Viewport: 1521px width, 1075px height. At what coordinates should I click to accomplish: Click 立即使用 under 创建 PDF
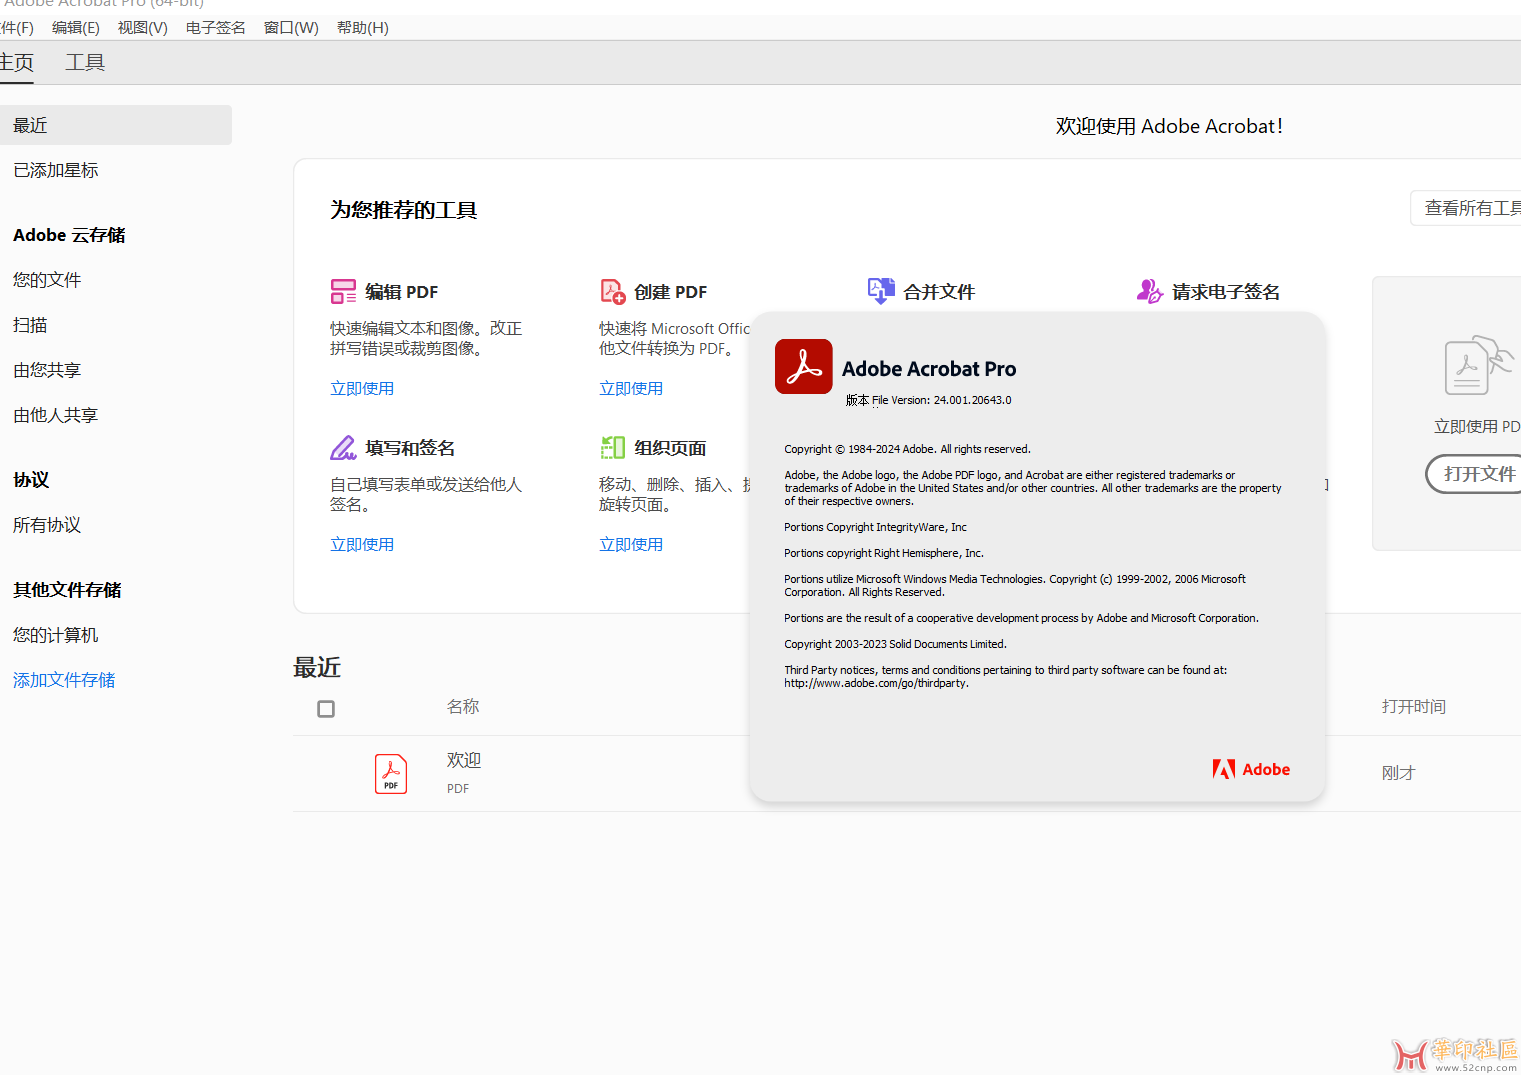click(631, 388)
